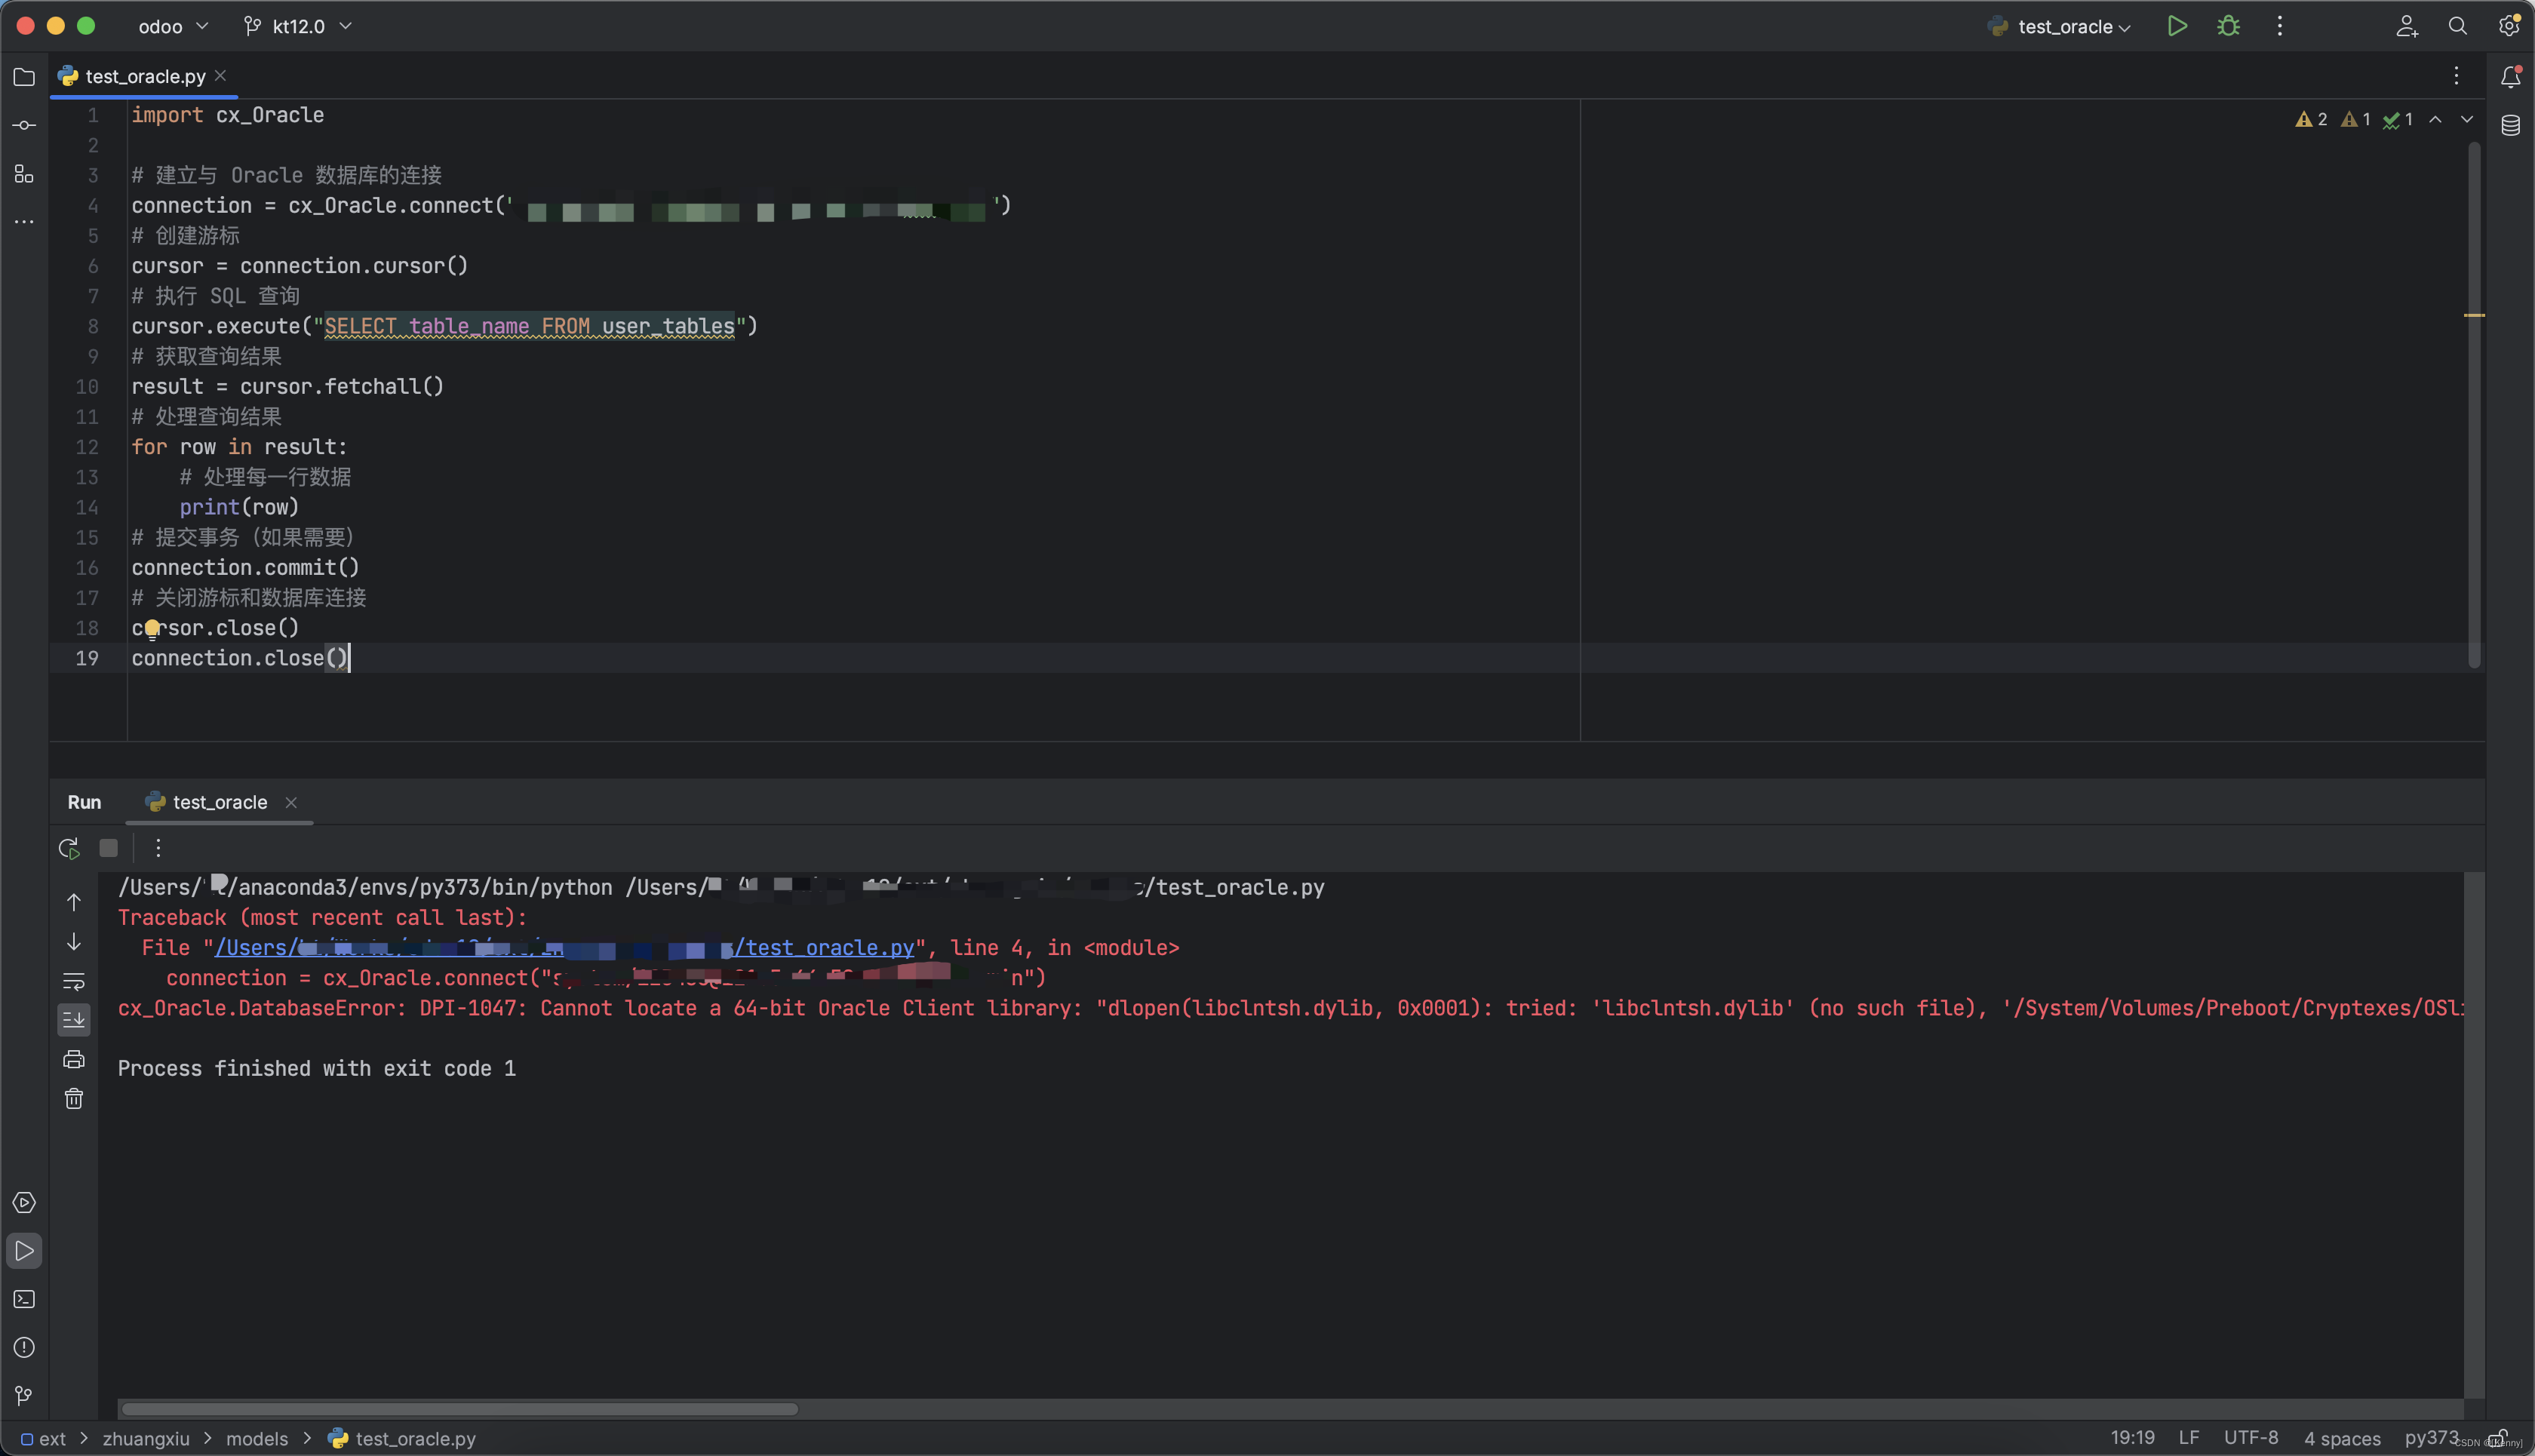This screenshot has width=2535, height=1456.
Task: Click macOS green fullscreen window button
Action: (x=86, y=26)
